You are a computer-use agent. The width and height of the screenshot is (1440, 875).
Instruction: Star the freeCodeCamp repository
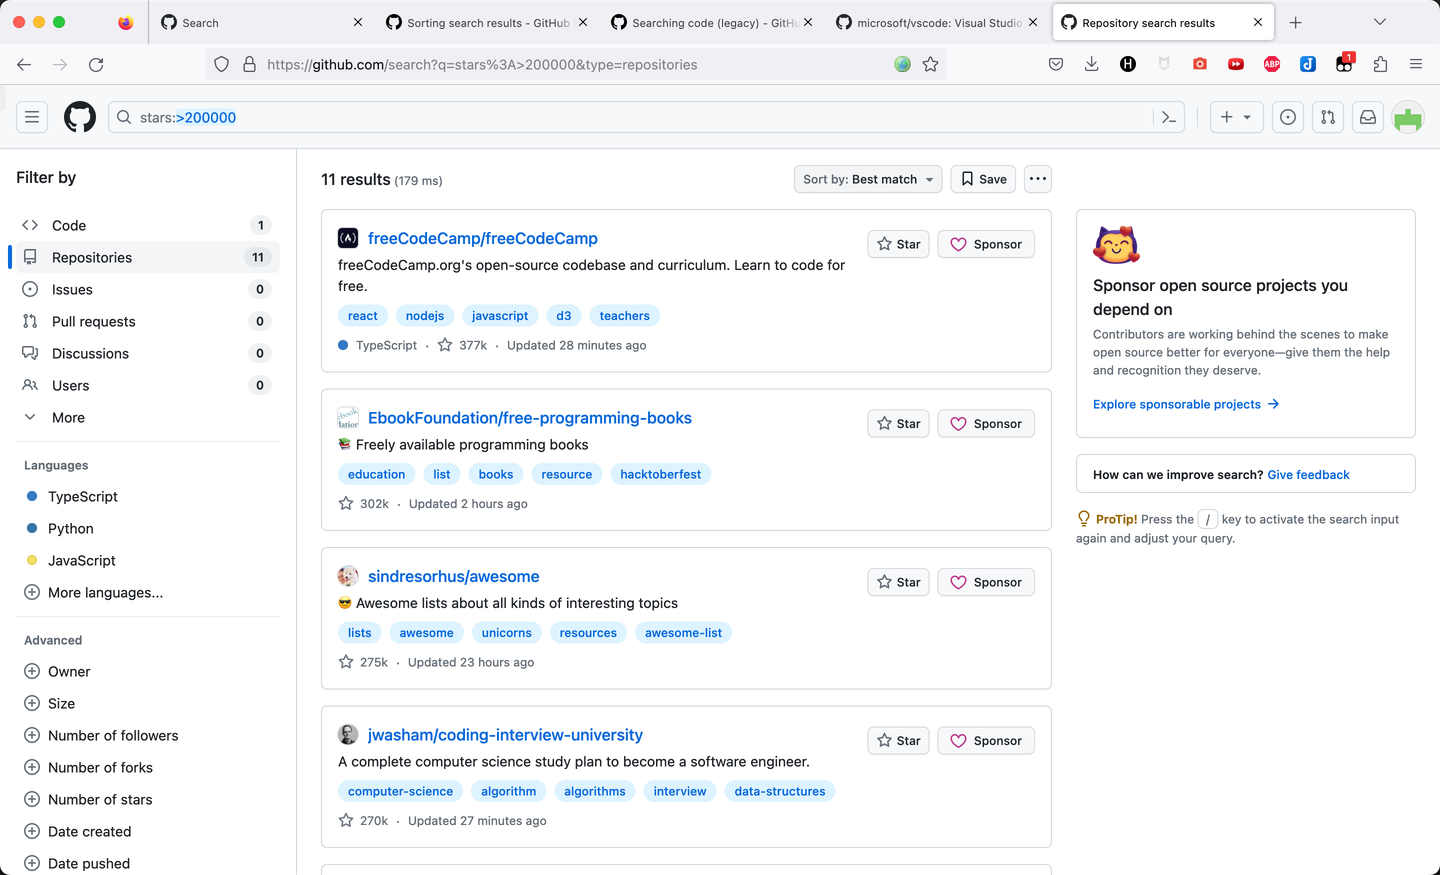[x=899, y=244]
